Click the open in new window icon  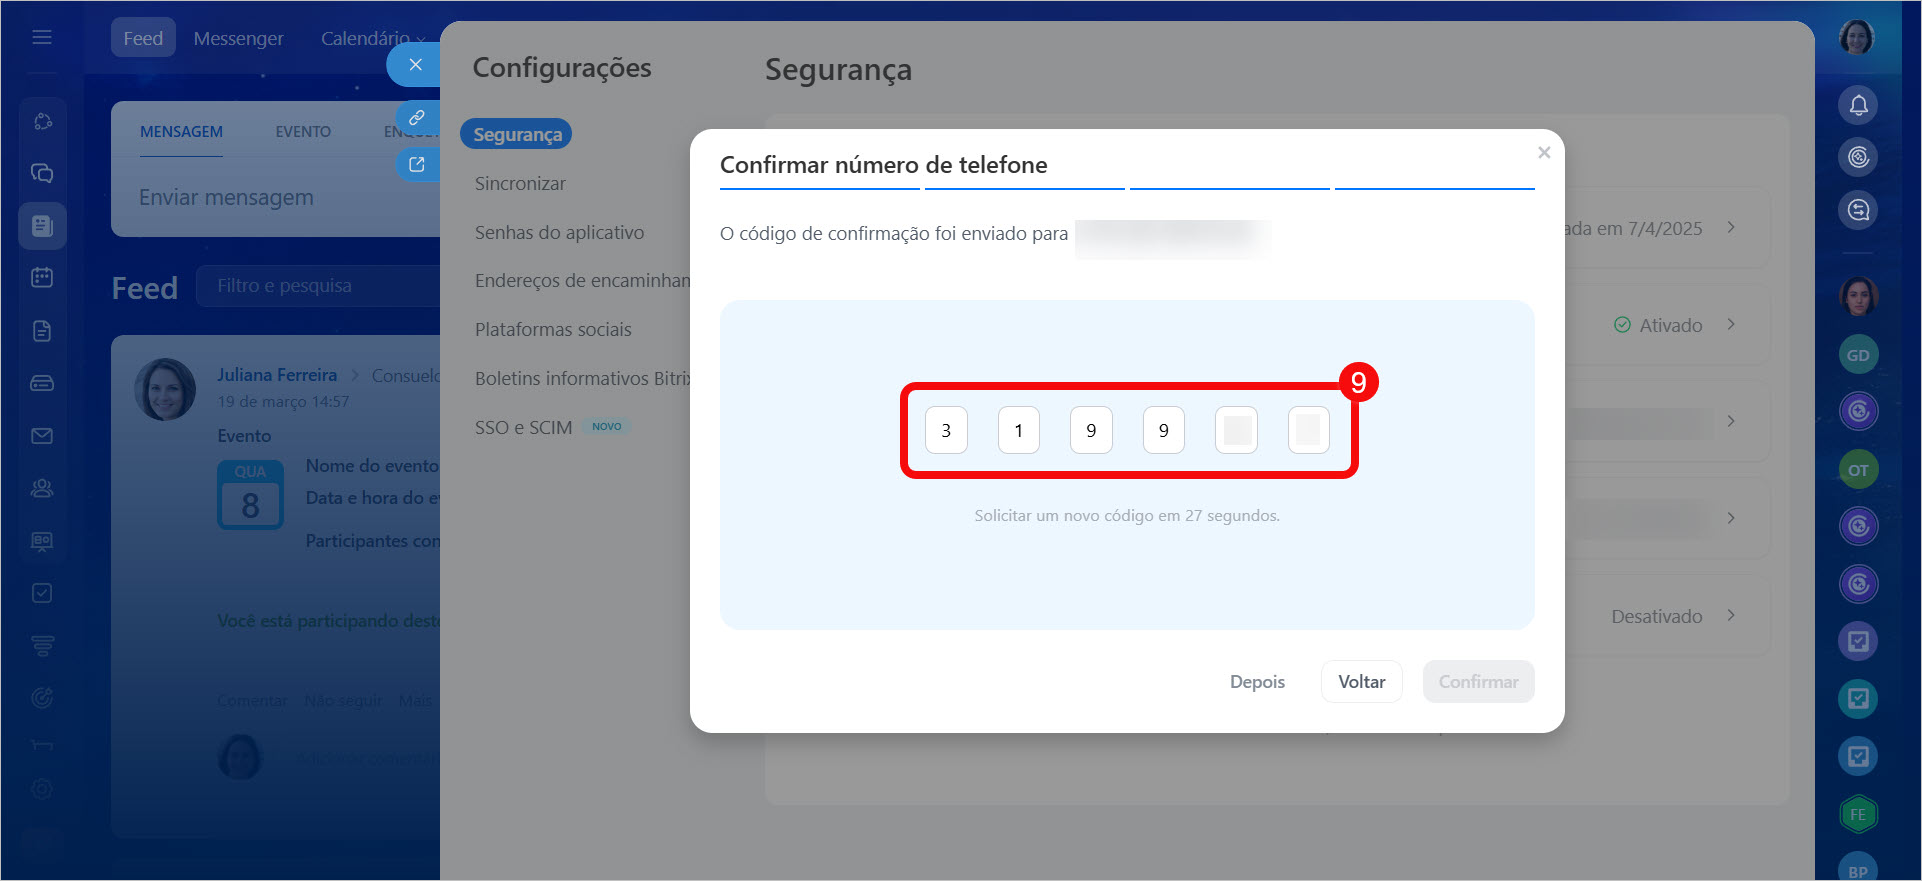(417, 165)
